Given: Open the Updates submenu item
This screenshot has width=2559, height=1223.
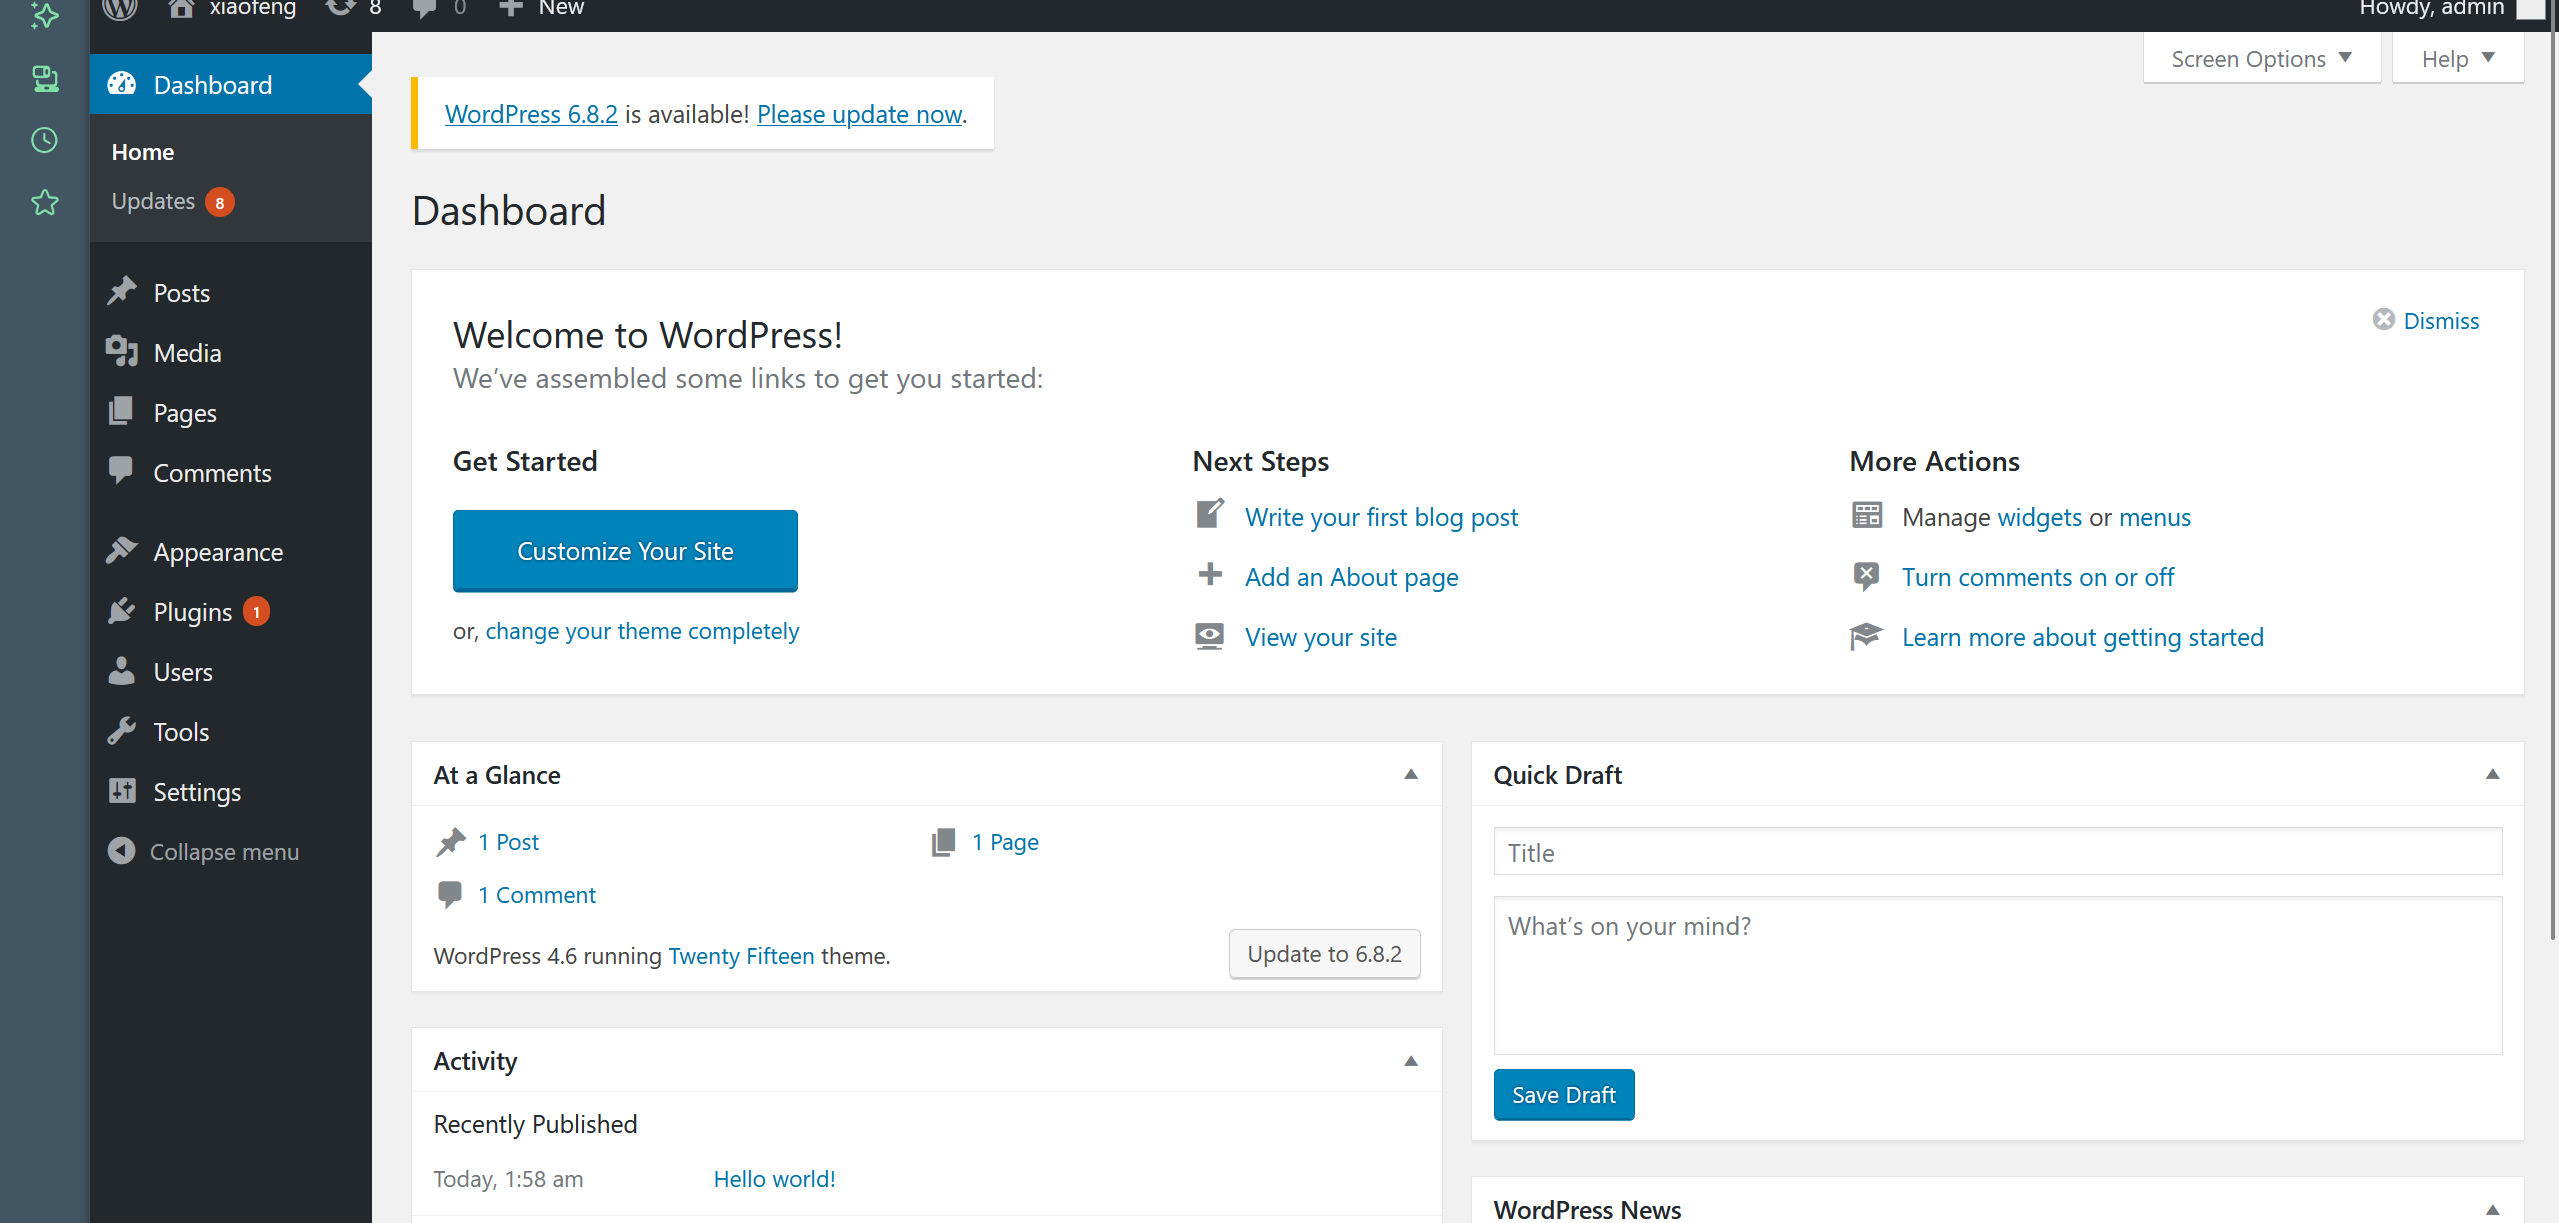Looking at the screenshot, I should 172,201.
